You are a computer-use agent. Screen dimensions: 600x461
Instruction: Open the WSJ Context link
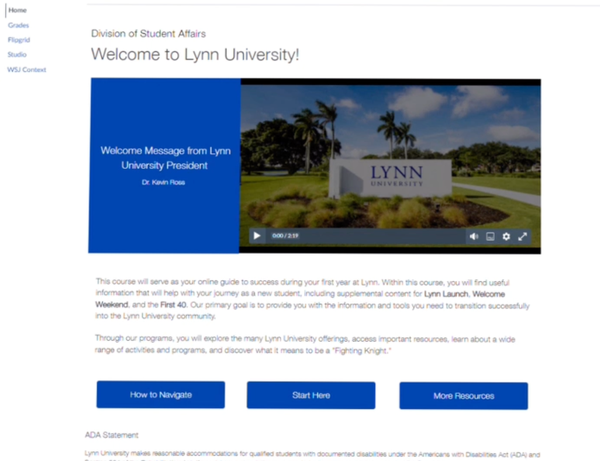(27, 69)
